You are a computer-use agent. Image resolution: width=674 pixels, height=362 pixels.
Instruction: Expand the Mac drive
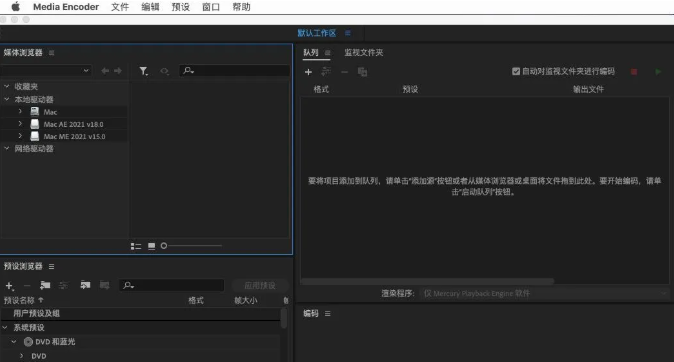point(20,111)
